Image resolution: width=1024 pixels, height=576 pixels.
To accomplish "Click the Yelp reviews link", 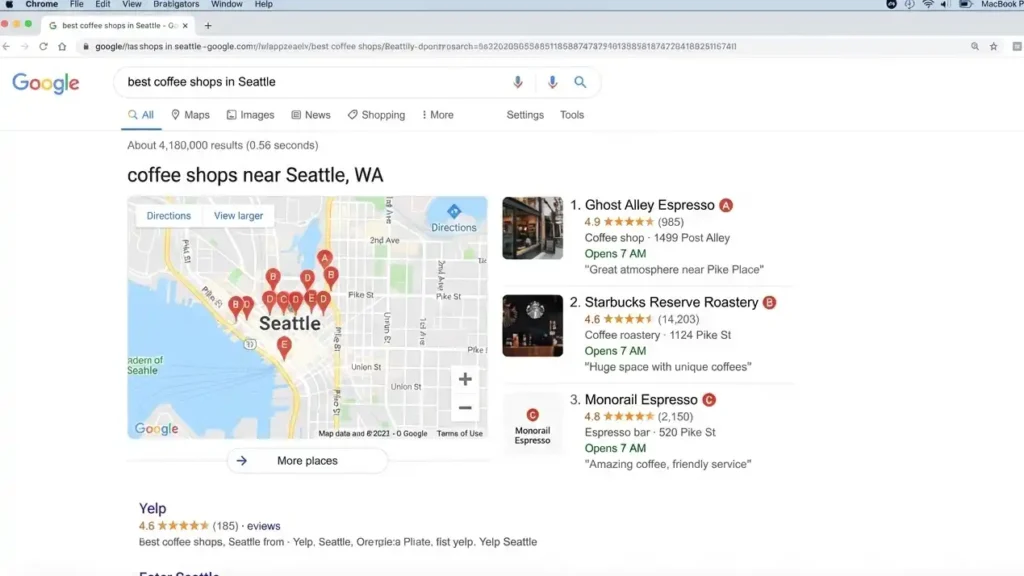I will click(263, 526).
